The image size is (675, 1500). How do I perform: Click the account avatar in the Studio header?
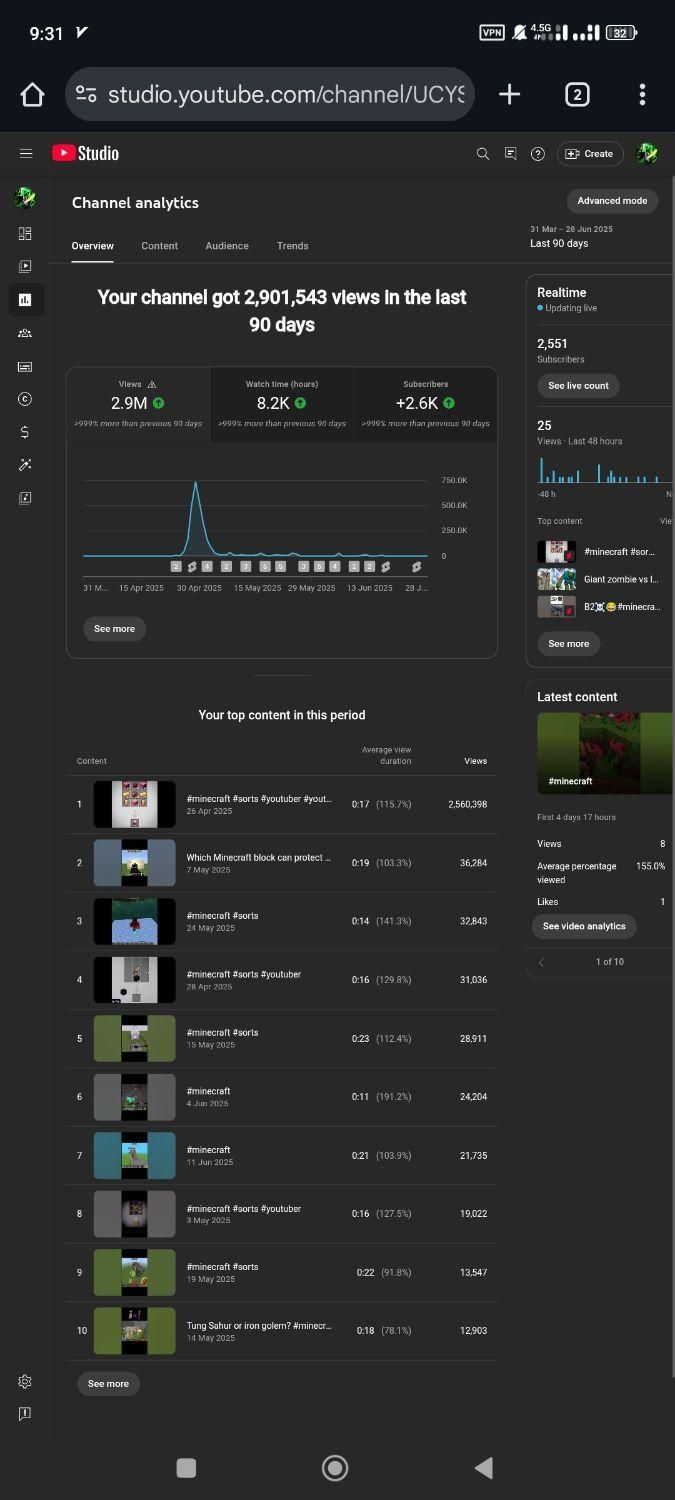coord(647,153)
